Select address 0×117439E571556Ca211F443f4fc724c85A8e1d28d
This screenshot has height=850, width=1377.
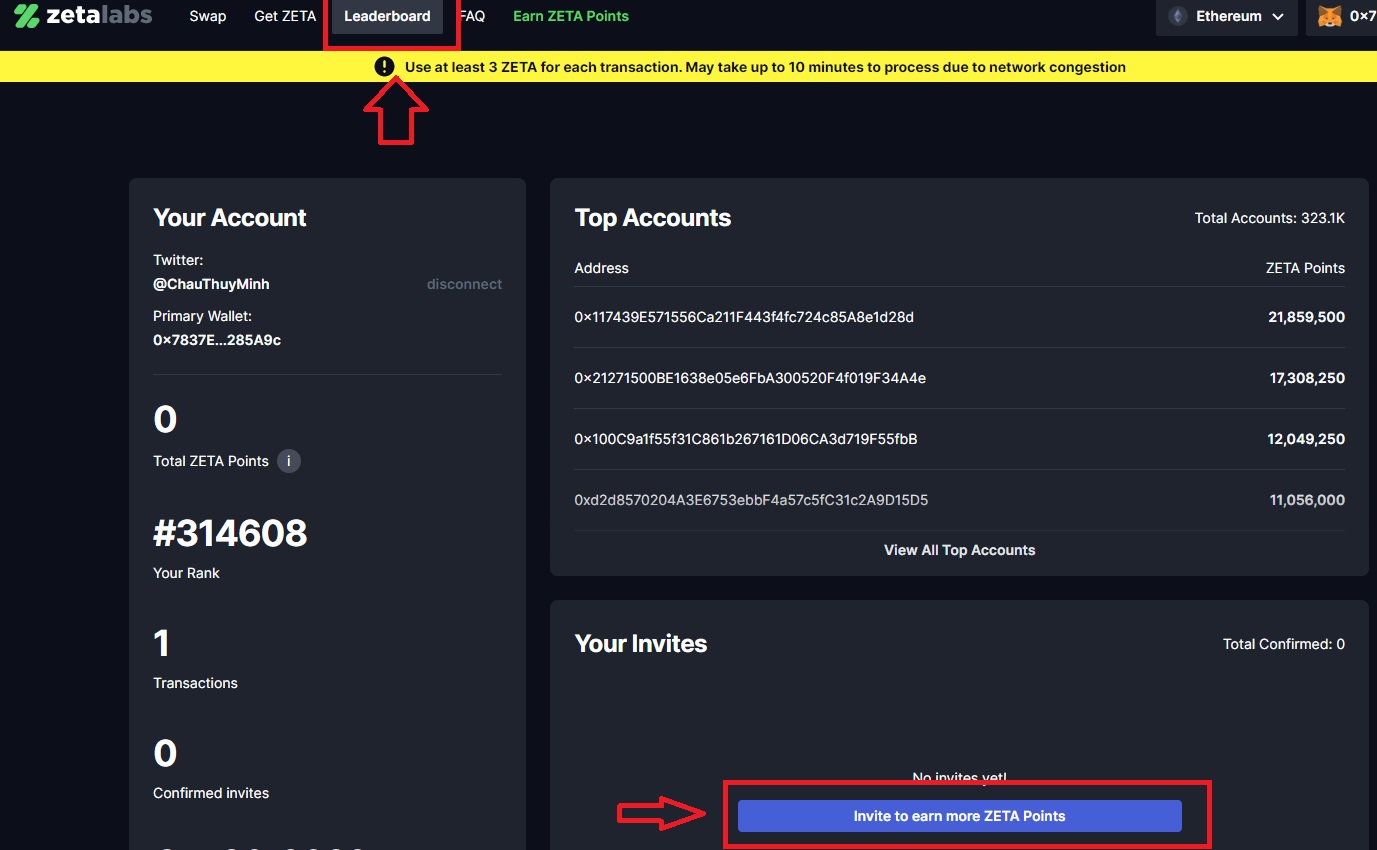pyautogui.click(x=744, y=317)
